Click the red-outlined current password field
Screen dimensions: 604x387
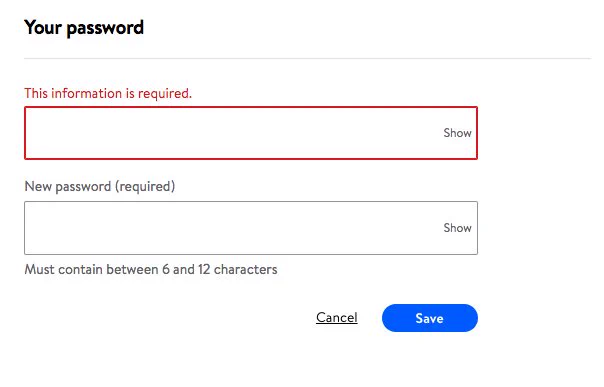pos(251,133)
